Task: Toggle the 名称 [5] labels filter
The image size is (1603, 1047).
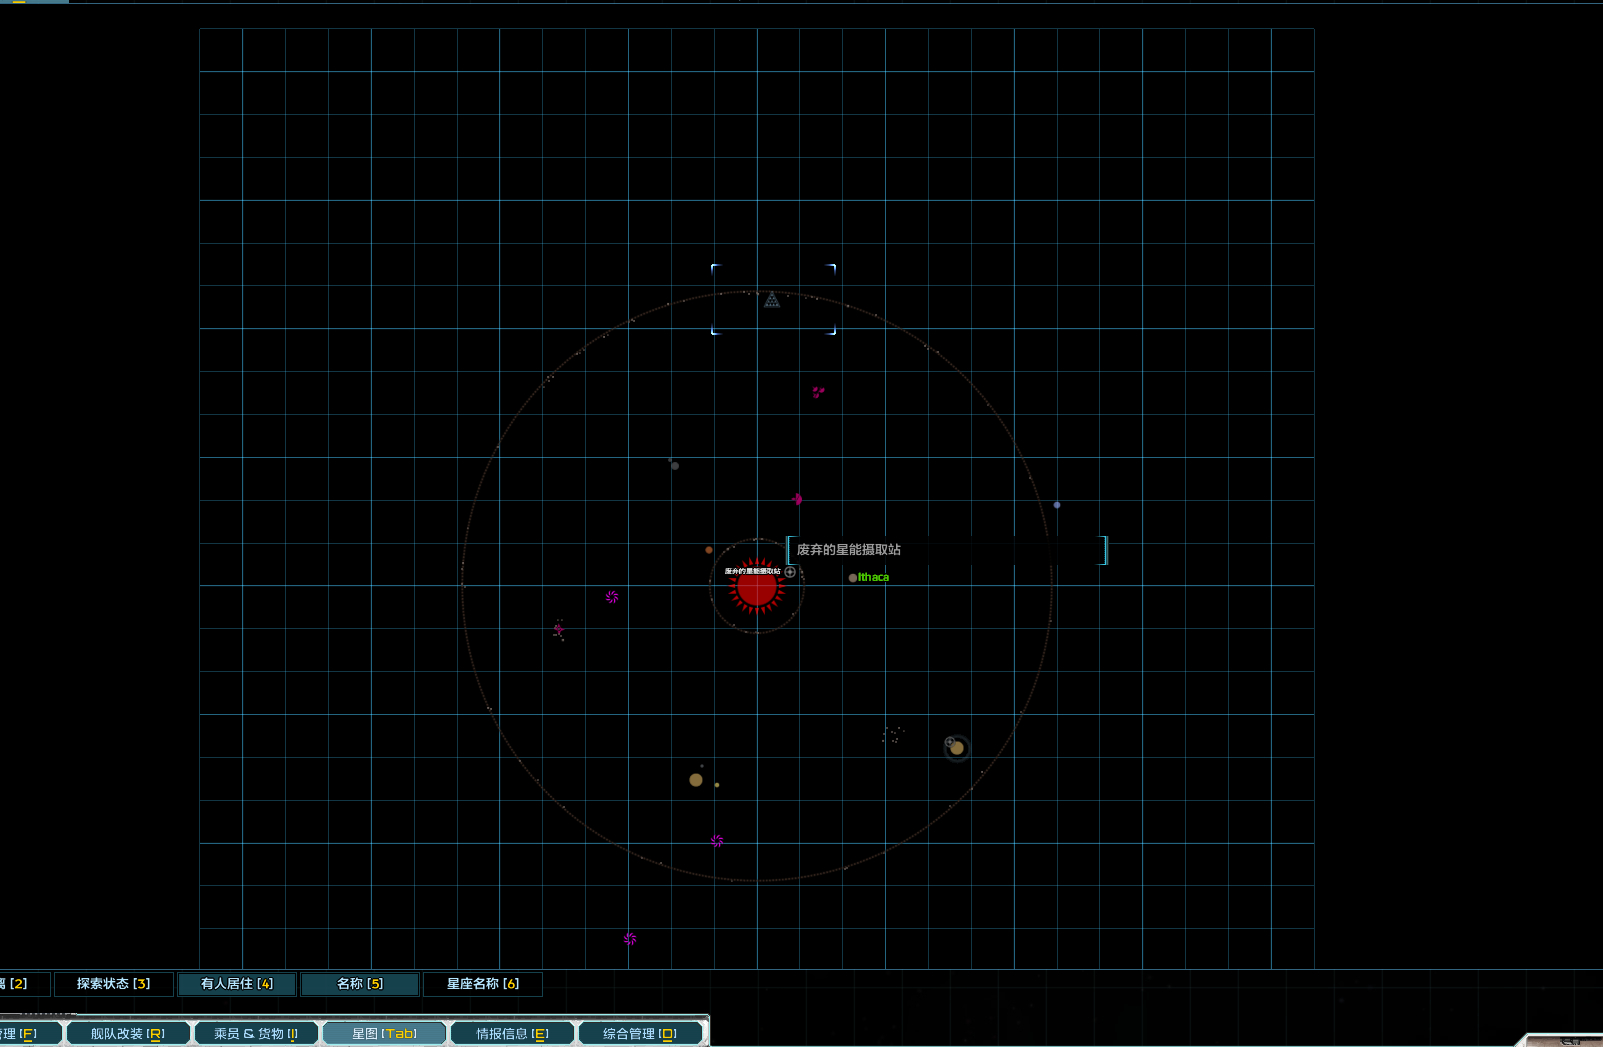Action: (360, 984)
